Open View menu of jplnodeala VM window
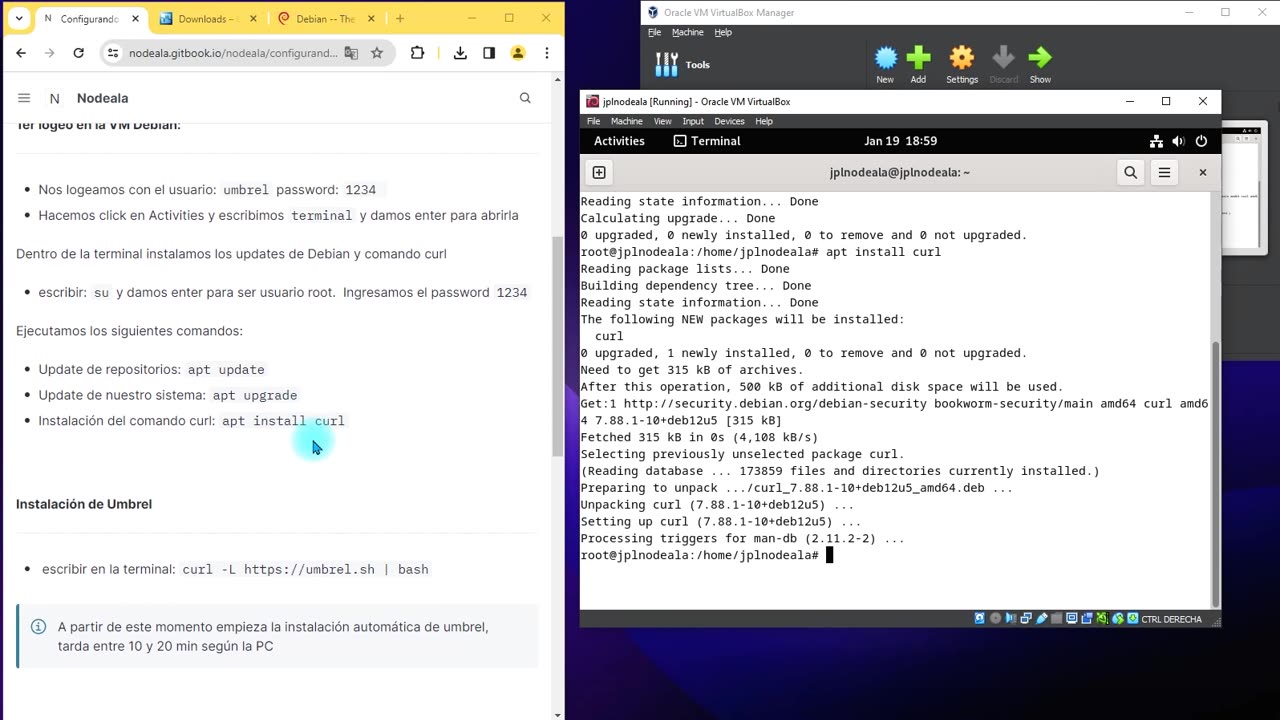 click(x=663, y=121)
